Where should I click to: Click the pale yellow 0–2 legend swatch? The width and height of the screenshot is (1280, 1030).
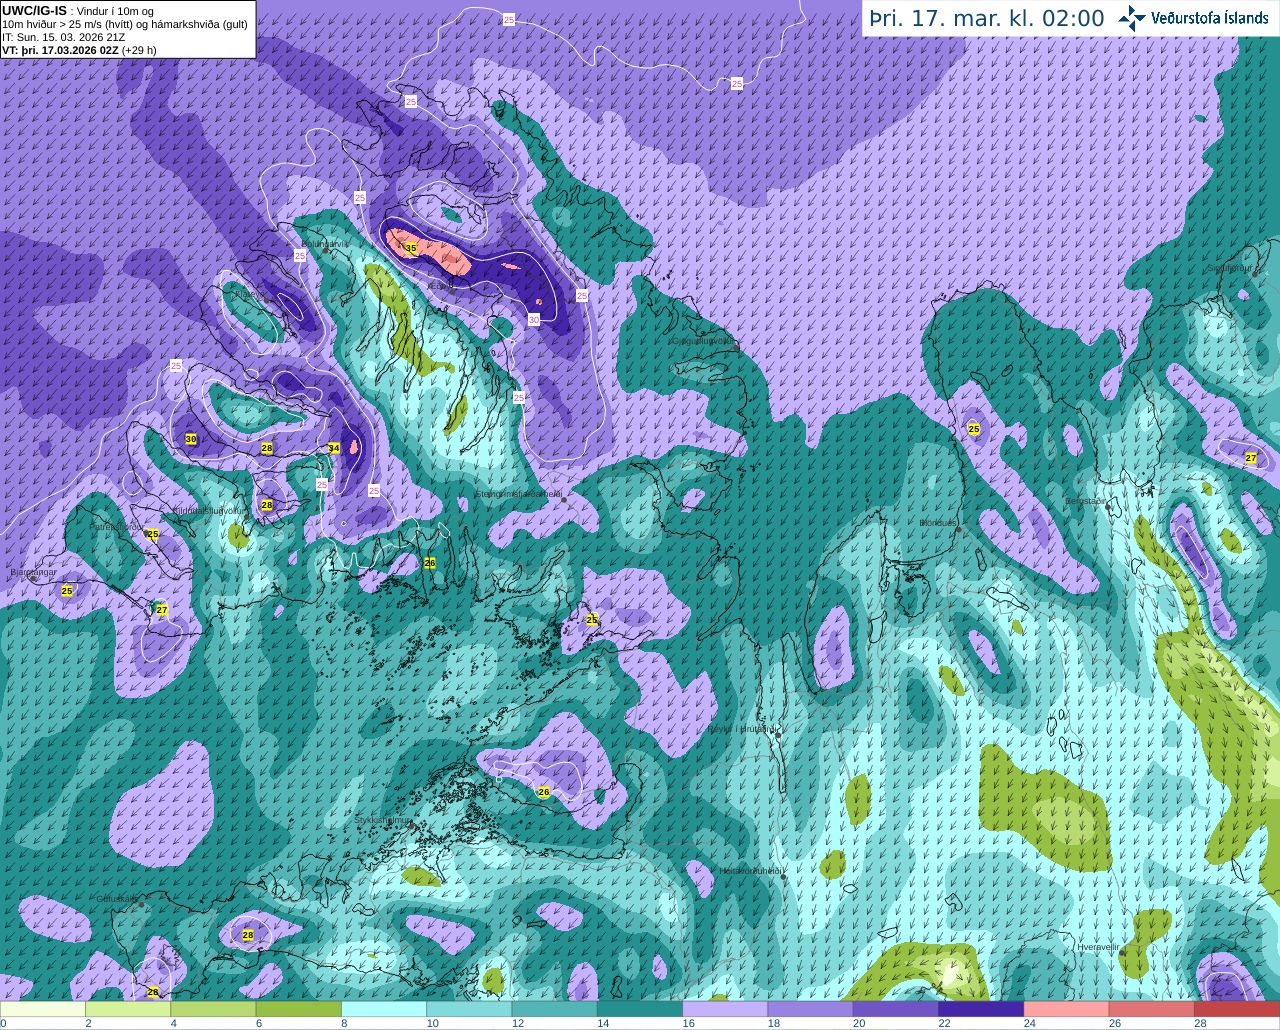(43, 1009)
